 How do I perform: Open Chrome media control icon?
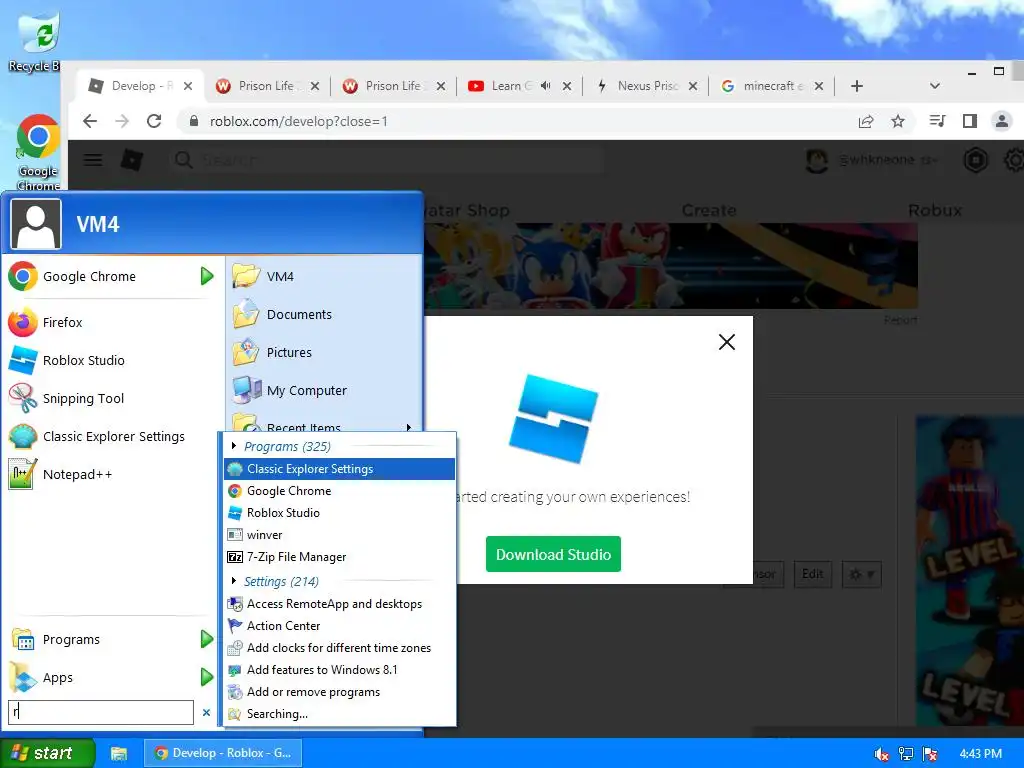click(938, 121)
